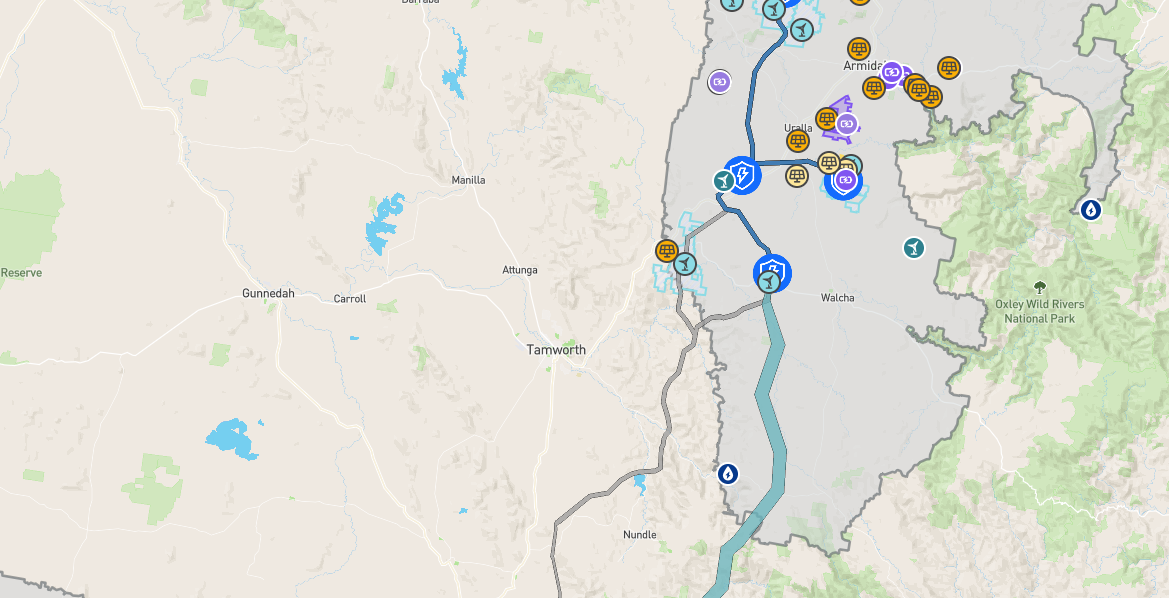Open the tree icon of Oxley Wild Rivers National Park
The height and width of the screenshot is (598, 1169).
(x=1039, y=287)
